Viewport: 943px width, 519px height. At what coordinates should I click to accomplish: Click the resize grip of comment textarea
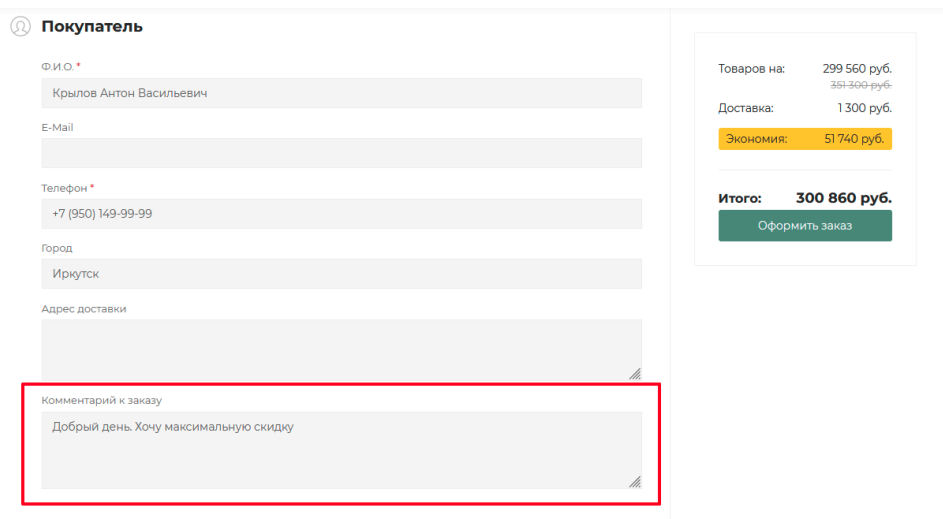[x=635, y=482]
